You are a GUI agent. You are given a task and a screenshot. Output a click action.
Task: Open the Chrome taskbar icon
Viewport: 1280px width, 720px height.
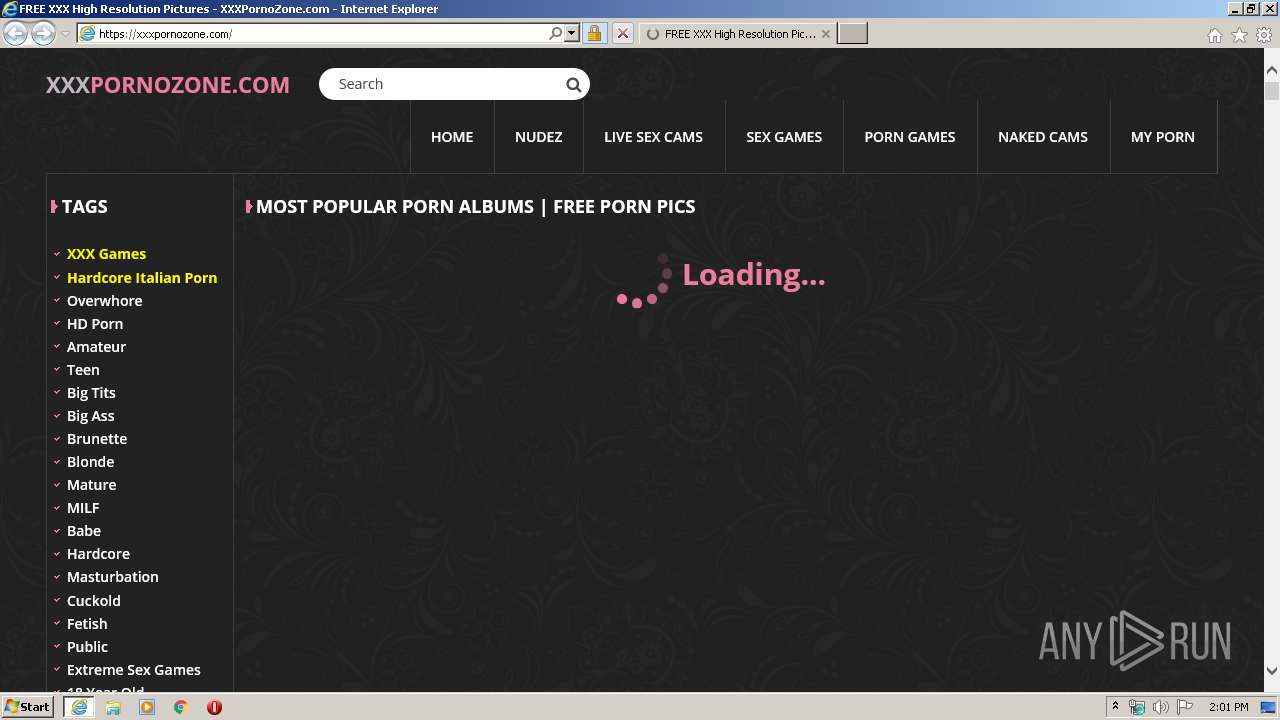[181, 707]
